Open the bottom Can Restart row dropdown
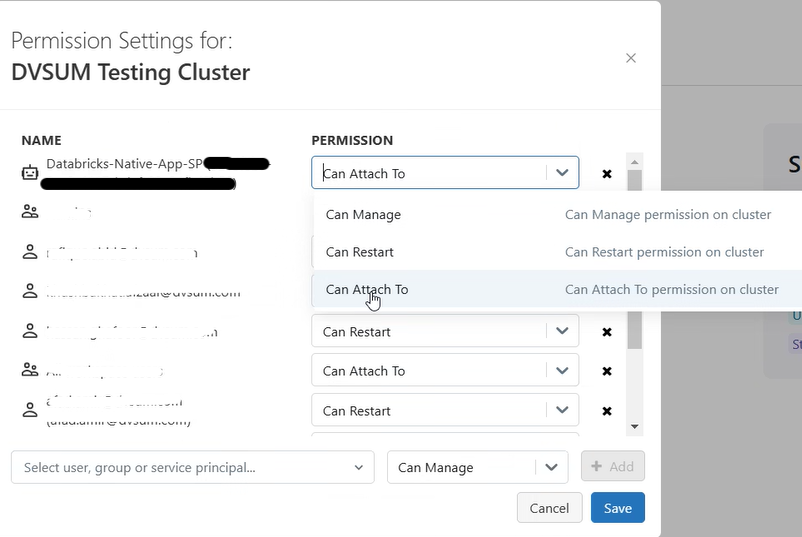The image size is (802, 537). click(x=445, y=410)
